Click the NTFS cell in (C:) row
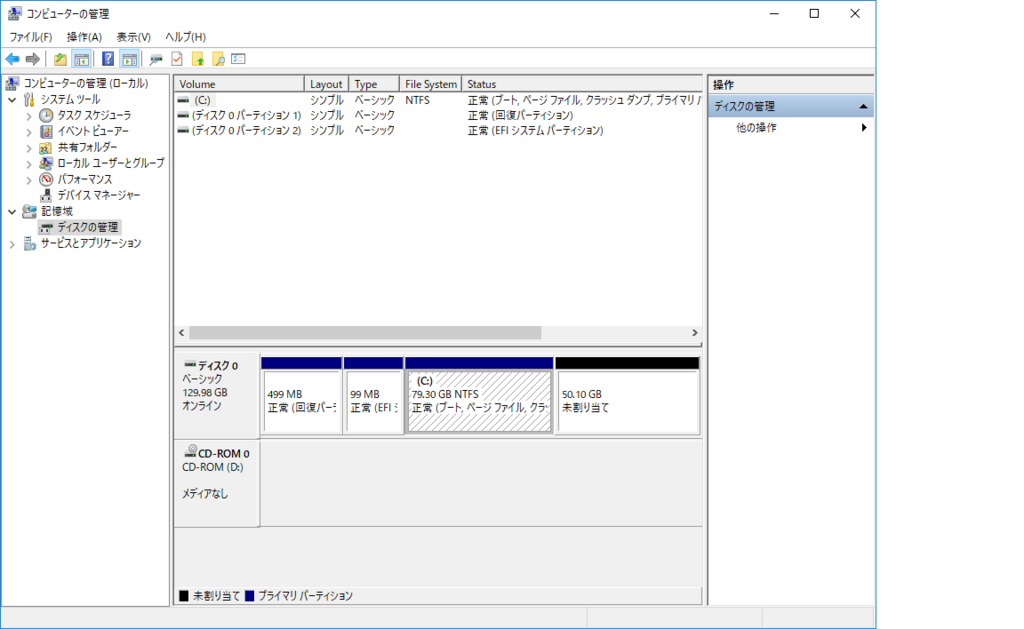The width and height of the screenshot is (1024, 629). (x=417, y=100)
